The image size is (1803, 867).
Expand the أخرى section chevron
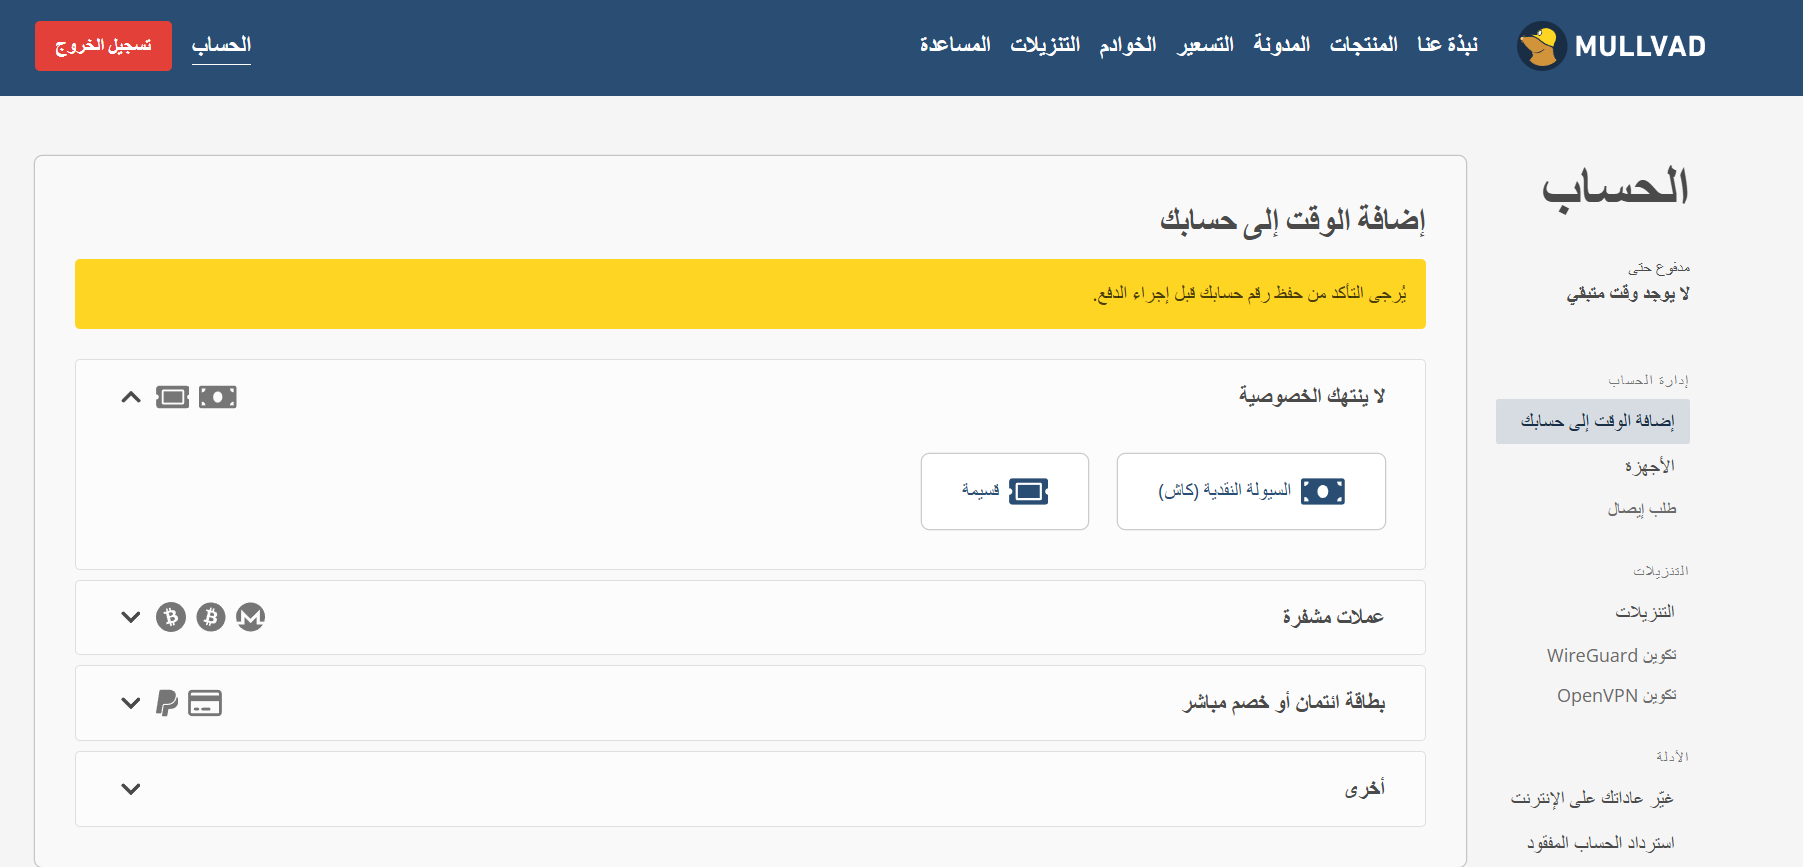pyautogui.click(x=131, y=789)
